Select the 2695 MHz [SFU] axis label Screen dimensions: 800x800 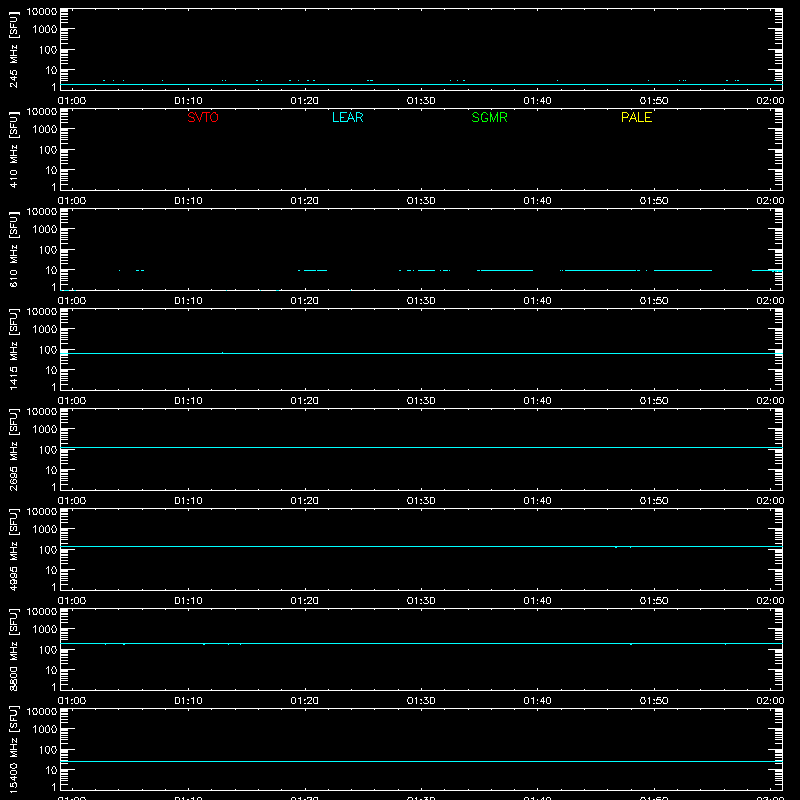(x=14, y=450)
